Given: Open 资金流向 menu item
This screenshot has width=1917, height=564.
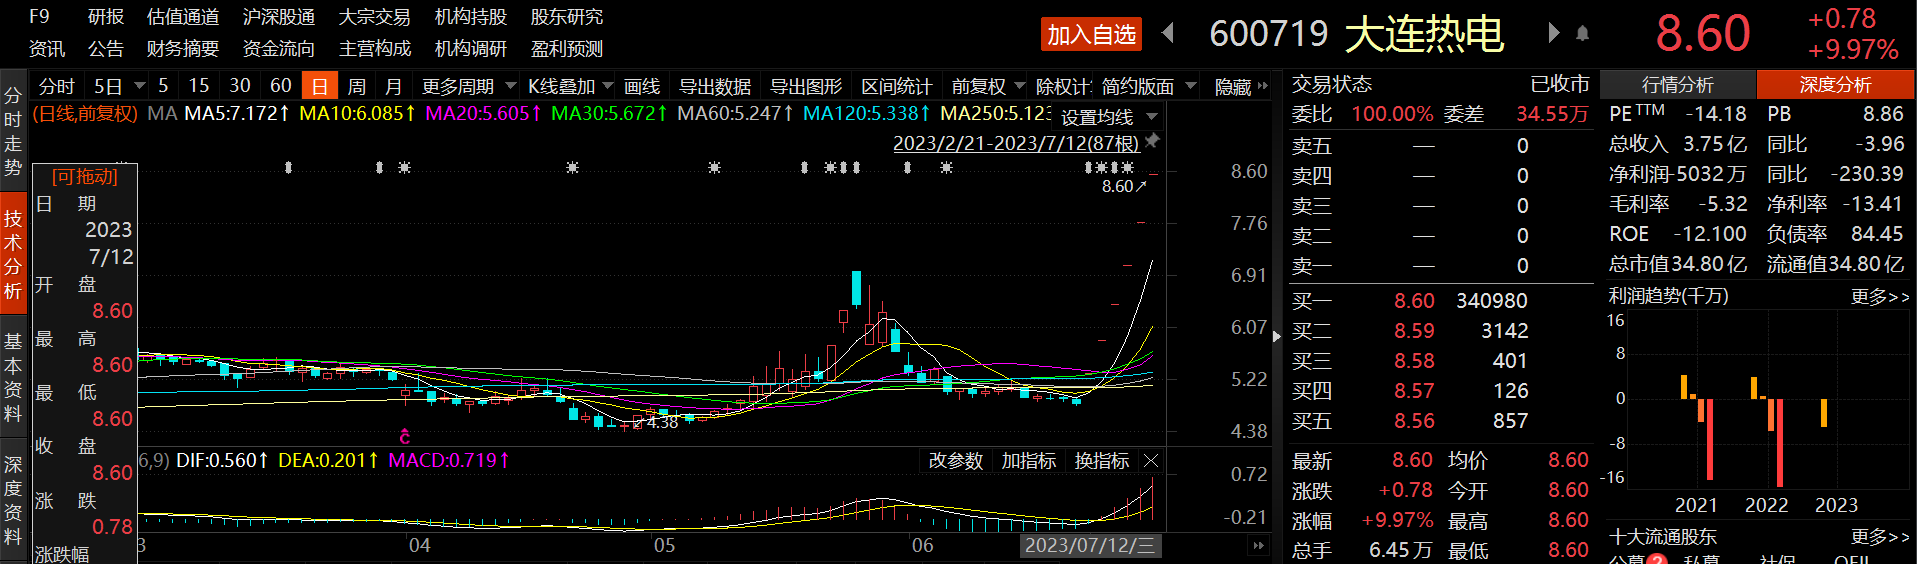Looking at the screenshot, I should point(279,49).
